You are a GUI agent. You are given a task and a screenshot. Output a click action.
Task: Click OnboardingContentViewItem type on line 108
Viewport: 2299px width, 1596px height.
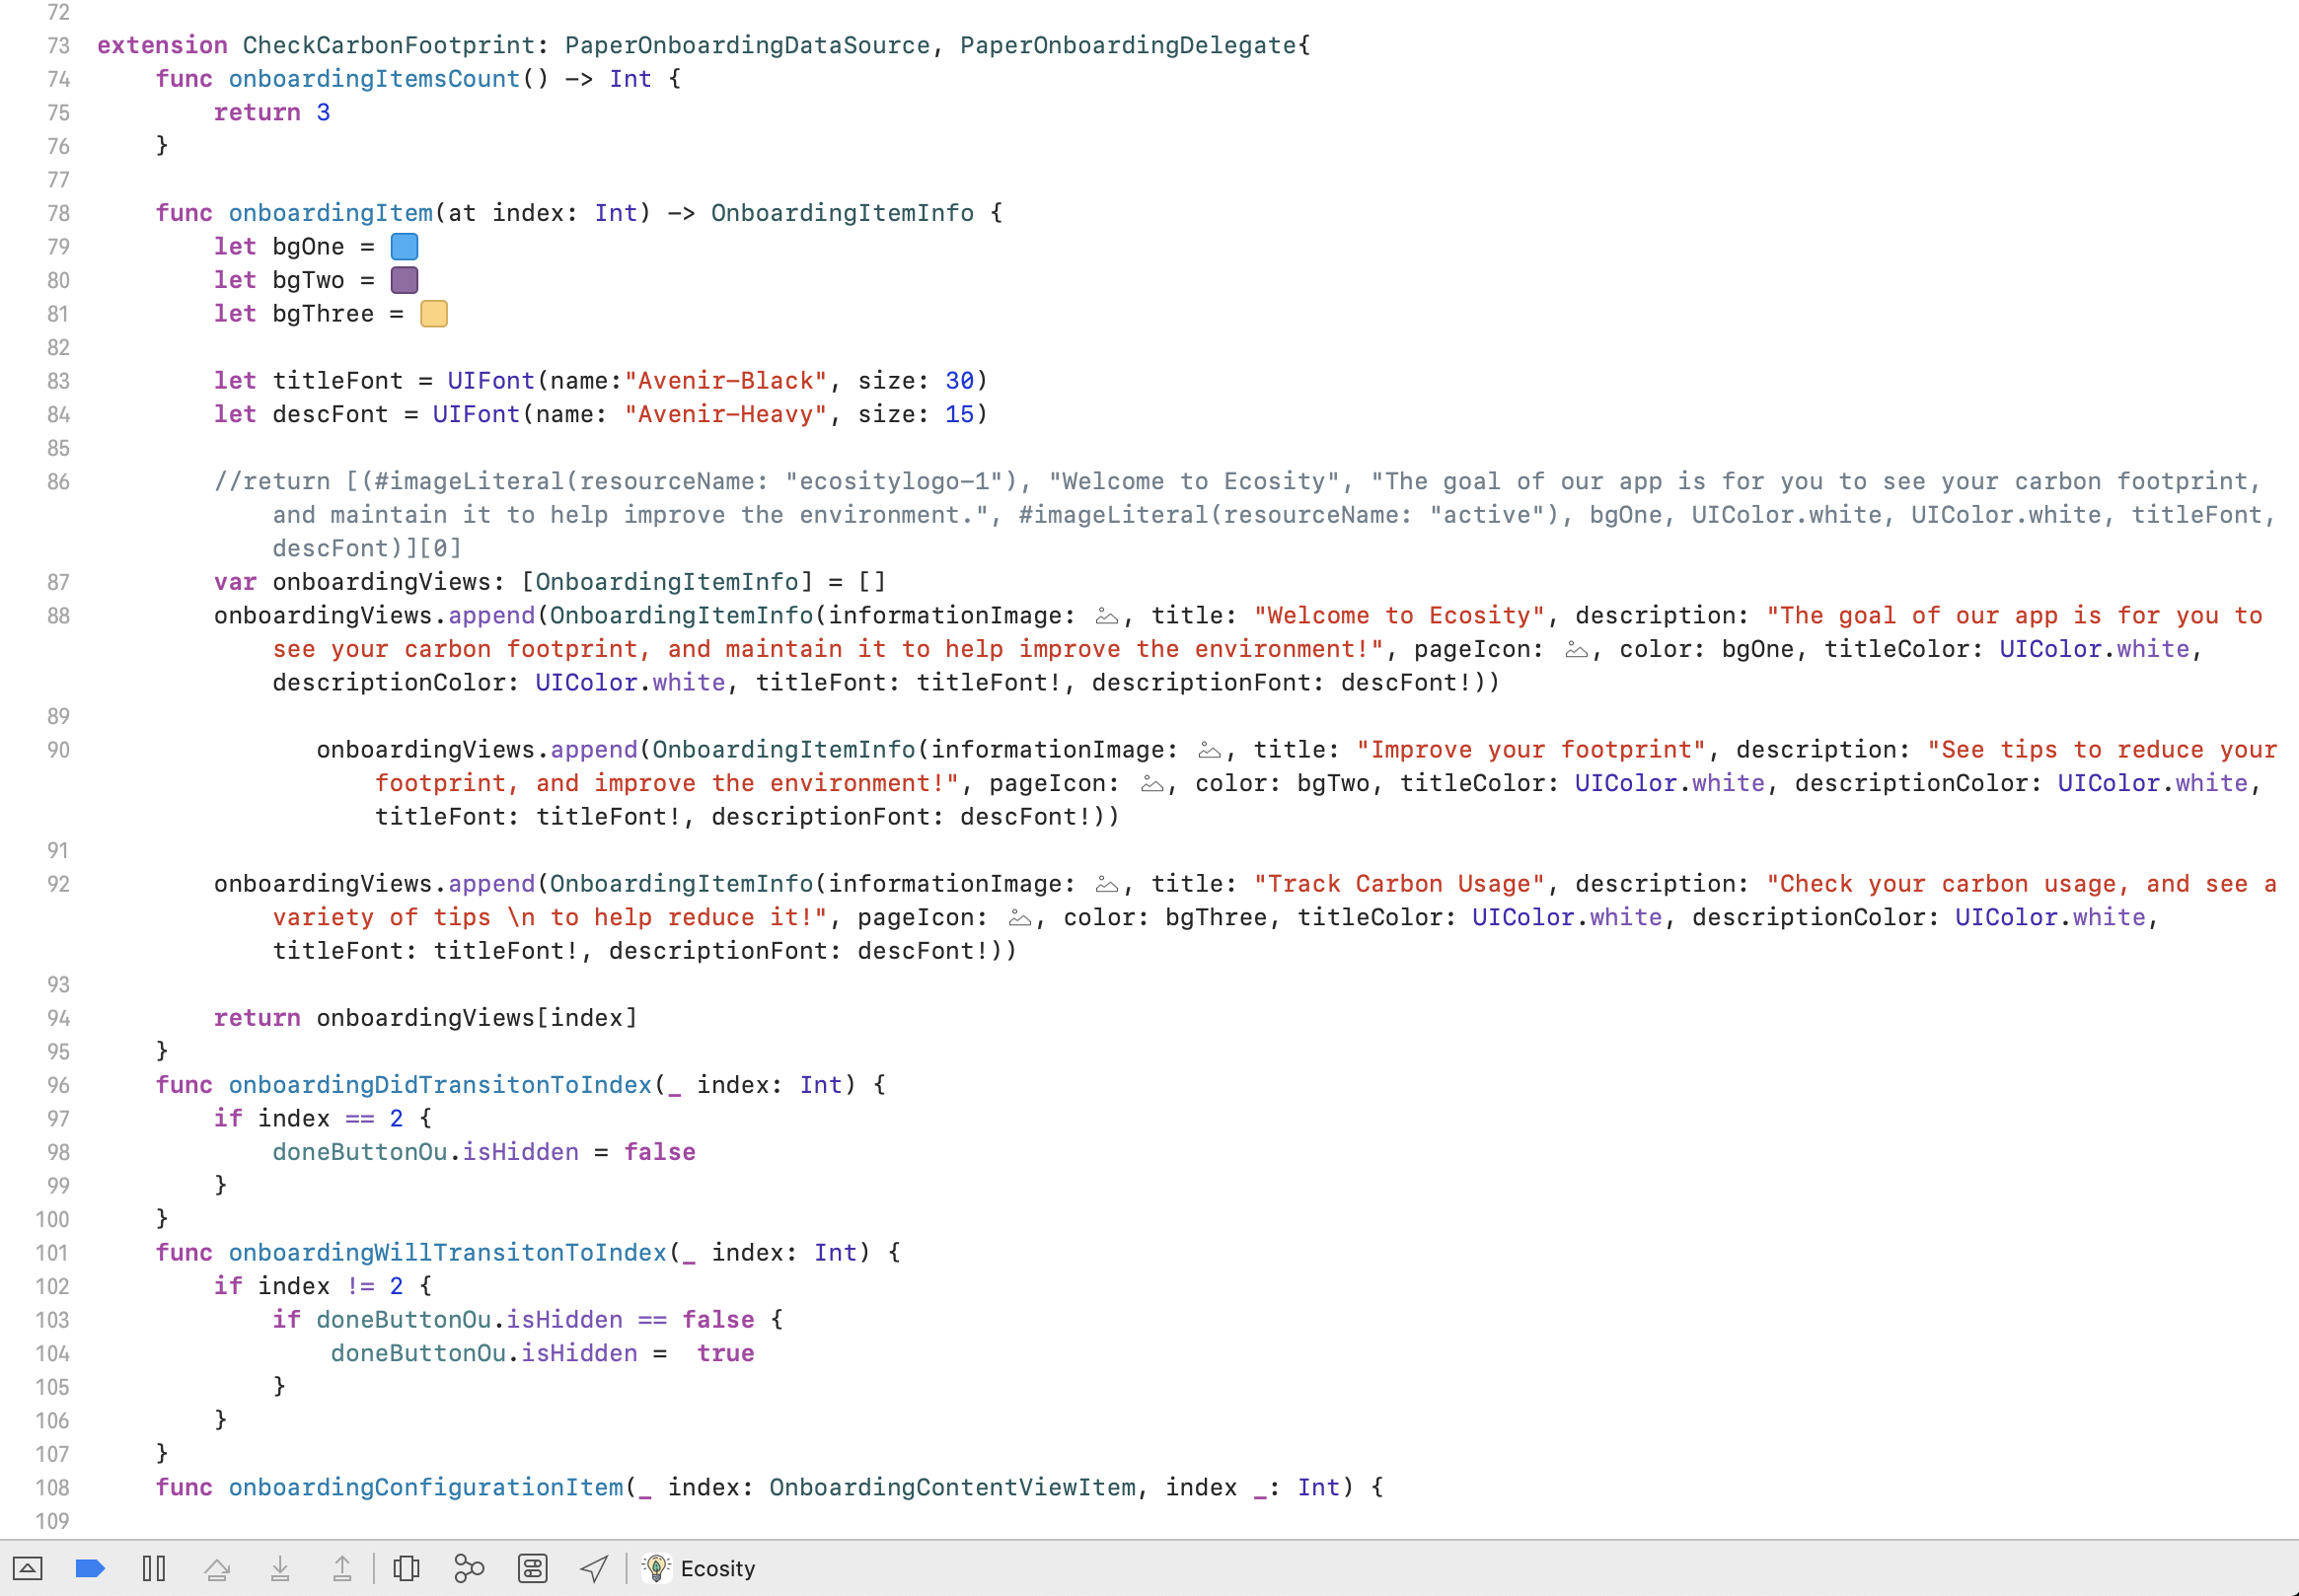[951, 1487]
